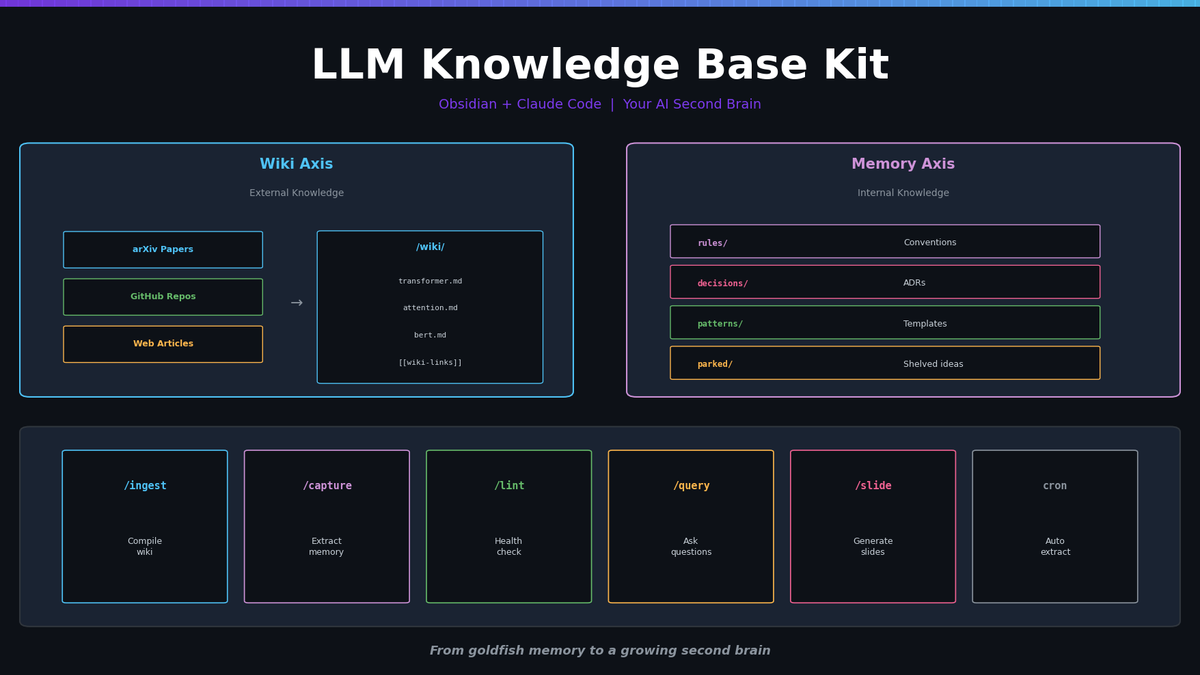Open the /slide Generate slides command card
Screen dimensions: 1200x675
[x=872, y=526]
